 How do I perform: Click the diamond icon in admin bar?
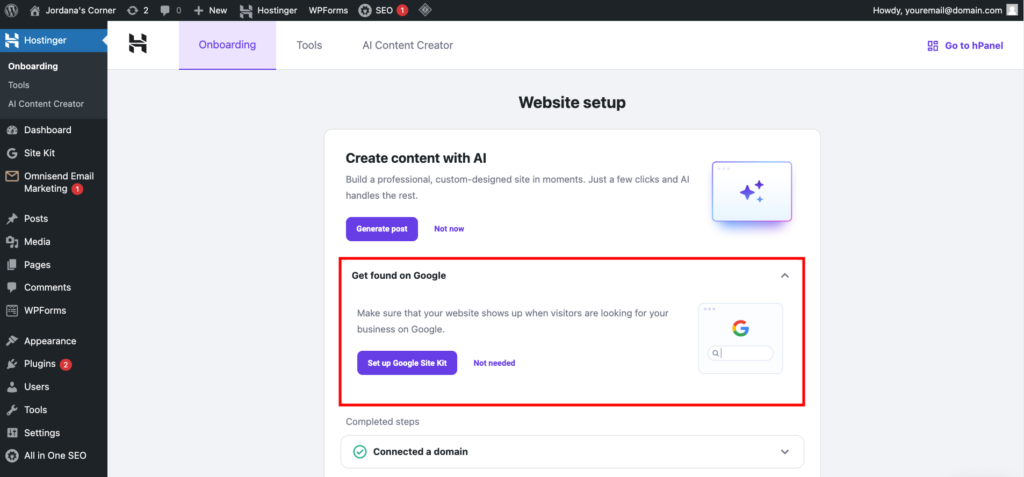point(425,10)
